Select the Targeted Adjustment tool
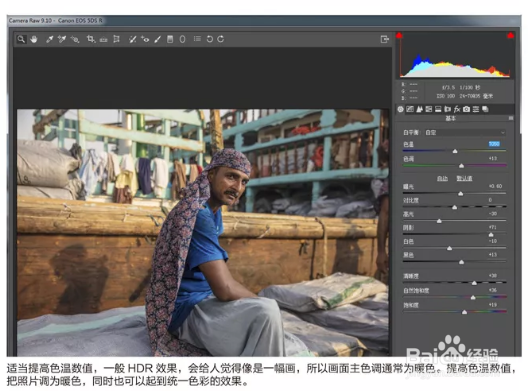The image size is (530, 391). coord(75,39)
